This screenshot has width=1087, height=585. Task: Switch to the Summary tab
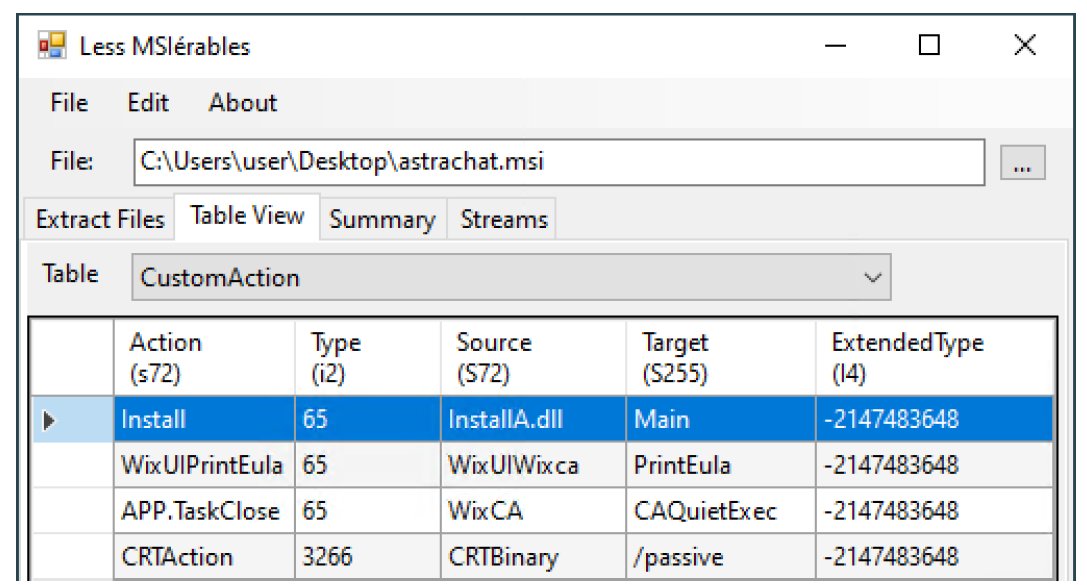pyautogui.click(x=382, y=220)
